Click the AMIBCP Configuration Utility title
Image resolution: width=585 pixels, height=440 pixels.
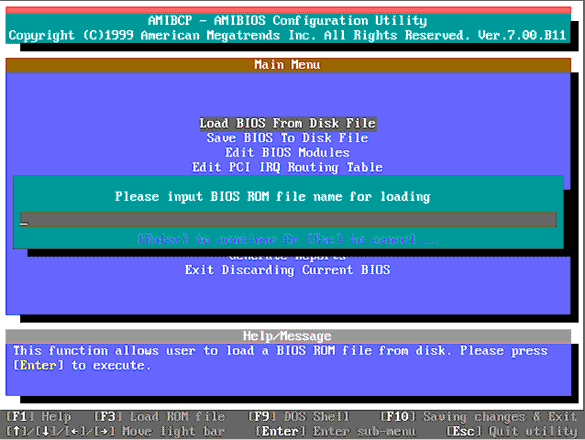[288, 21]
